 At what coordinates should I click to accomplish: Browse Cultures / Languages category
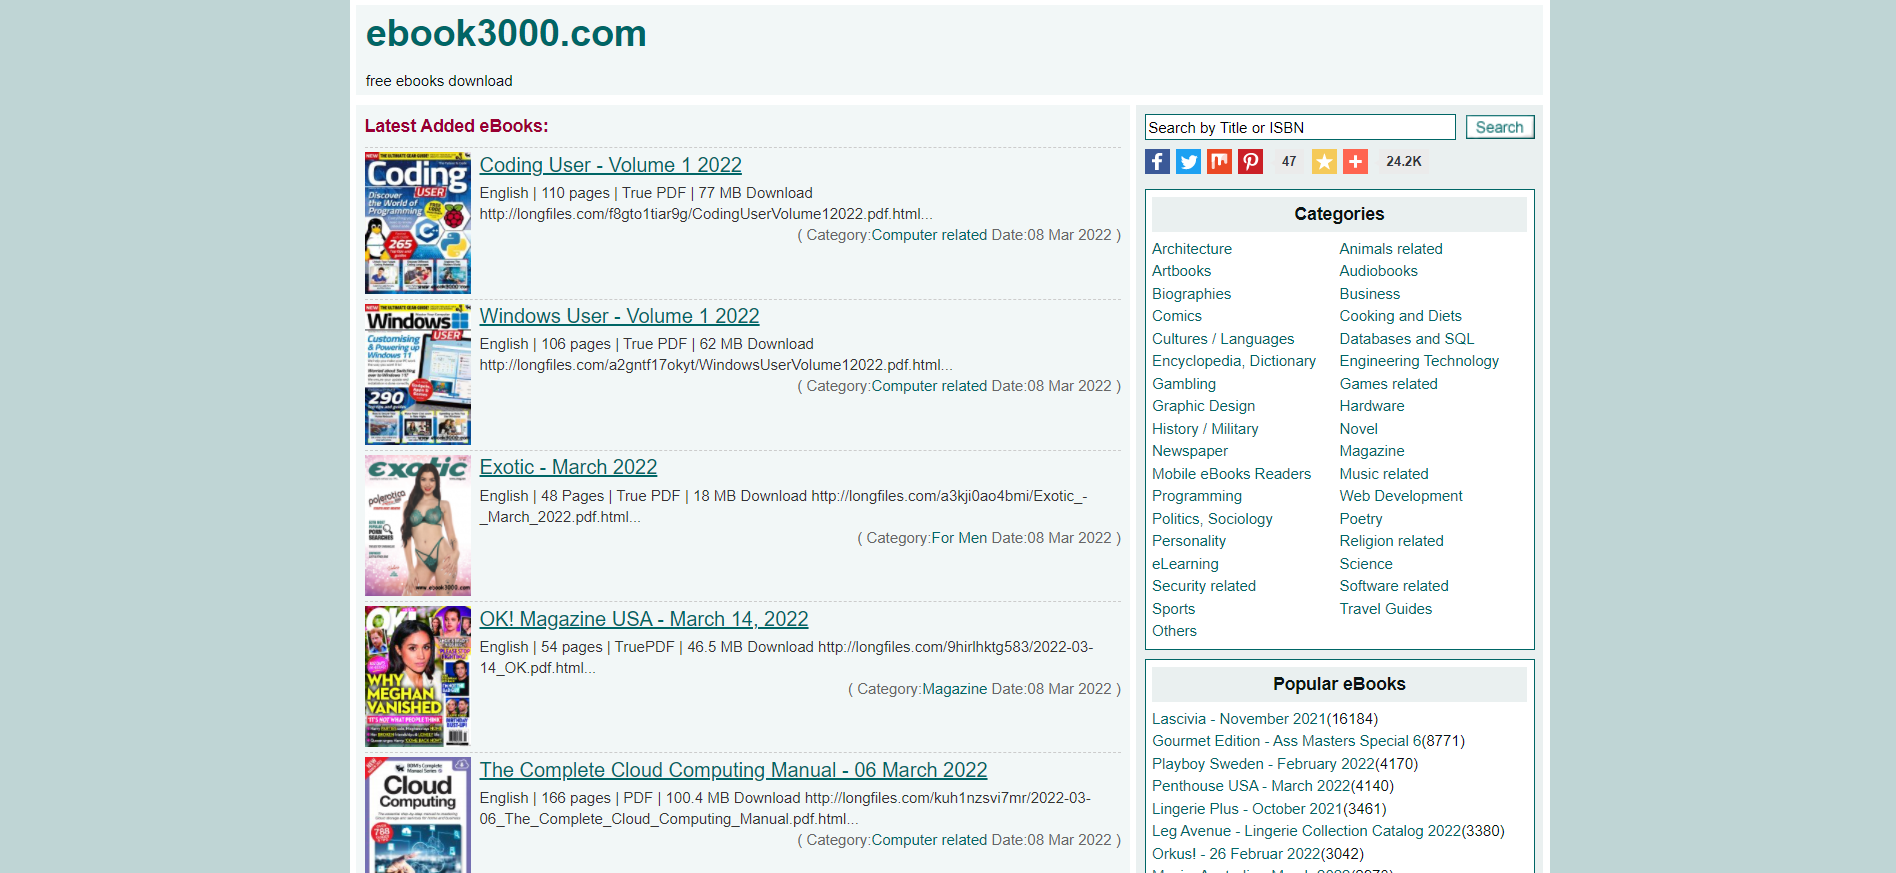click(1223, 339)
